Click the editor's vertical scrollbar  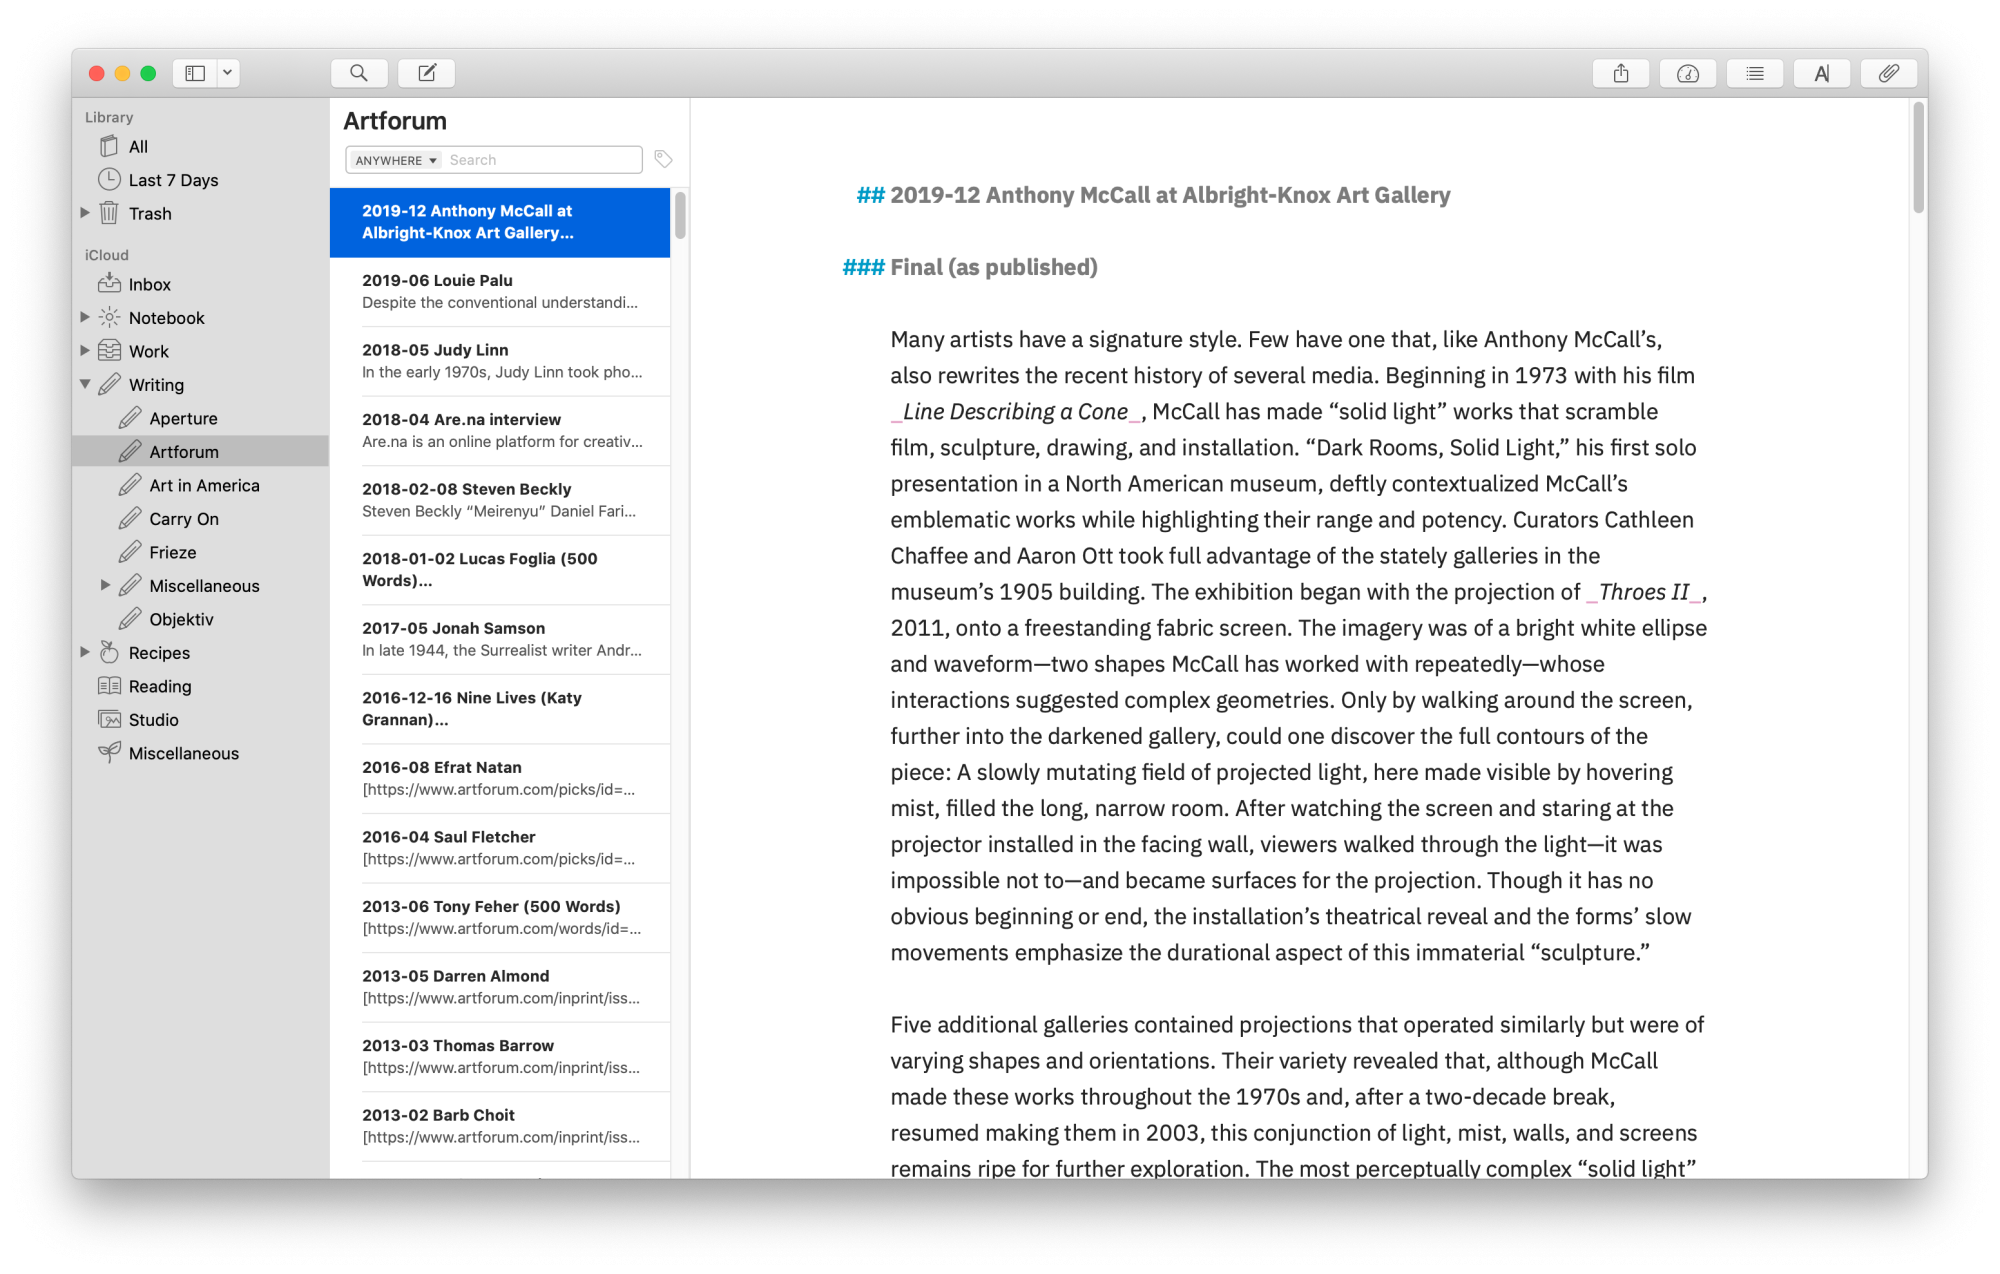click(1918, 157)
